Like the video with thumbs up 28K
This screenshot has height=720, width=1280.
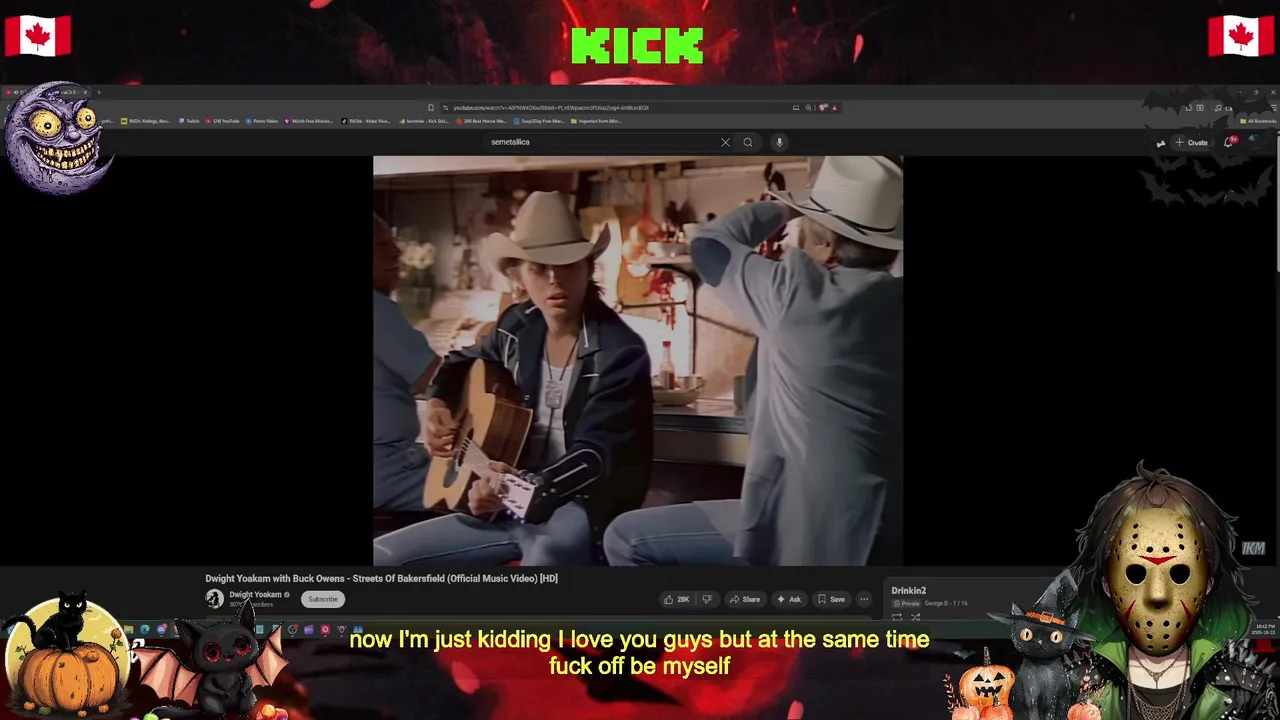pos(677,599)
